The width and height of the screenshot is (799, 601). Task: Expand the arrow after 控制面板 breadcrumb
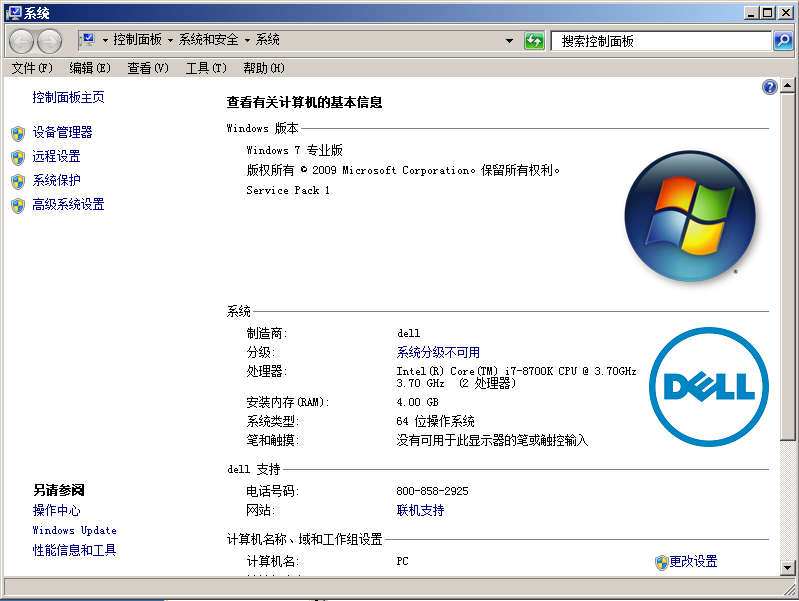tap(170, 40)
